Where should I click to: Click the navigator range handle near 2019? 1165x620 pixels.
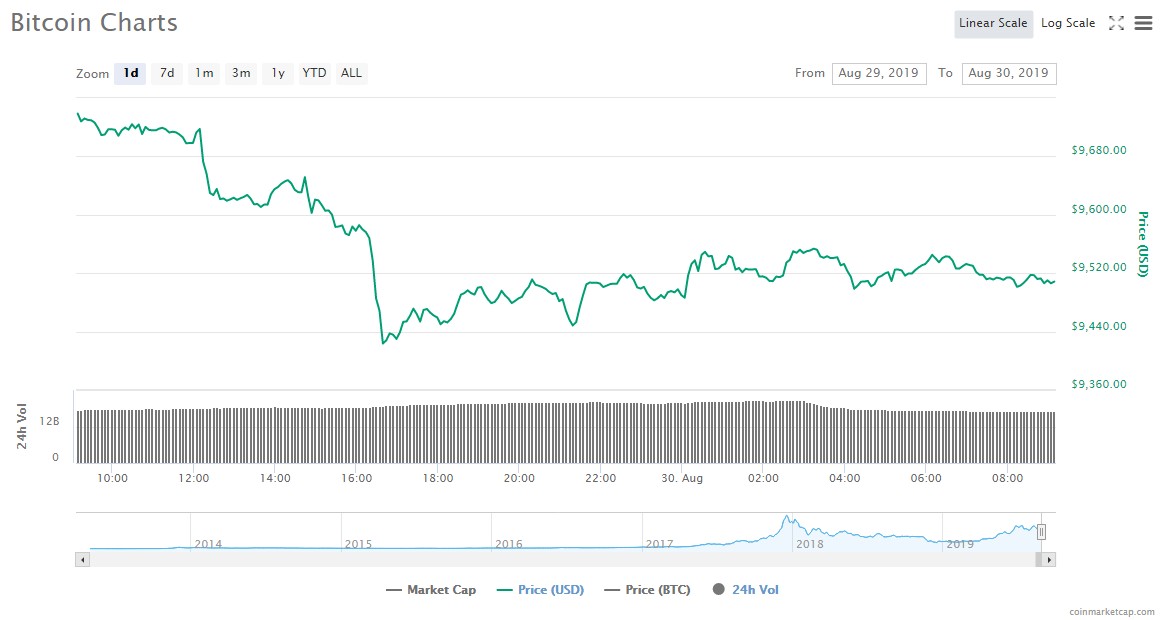point(1041,532)
